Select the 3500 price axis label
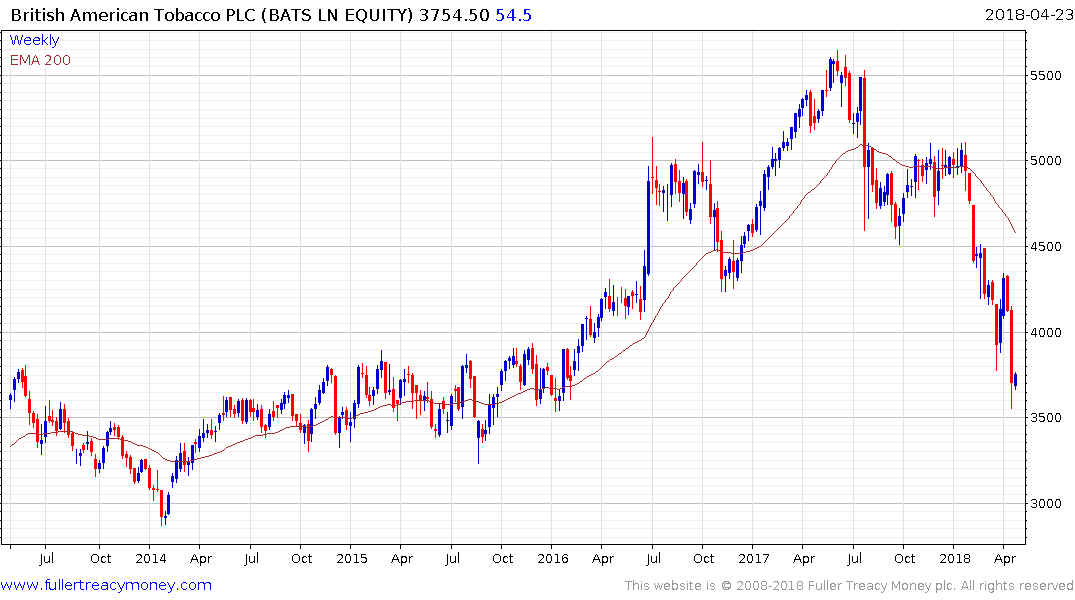This screenshot has height=600, width=1075. 1046,418
